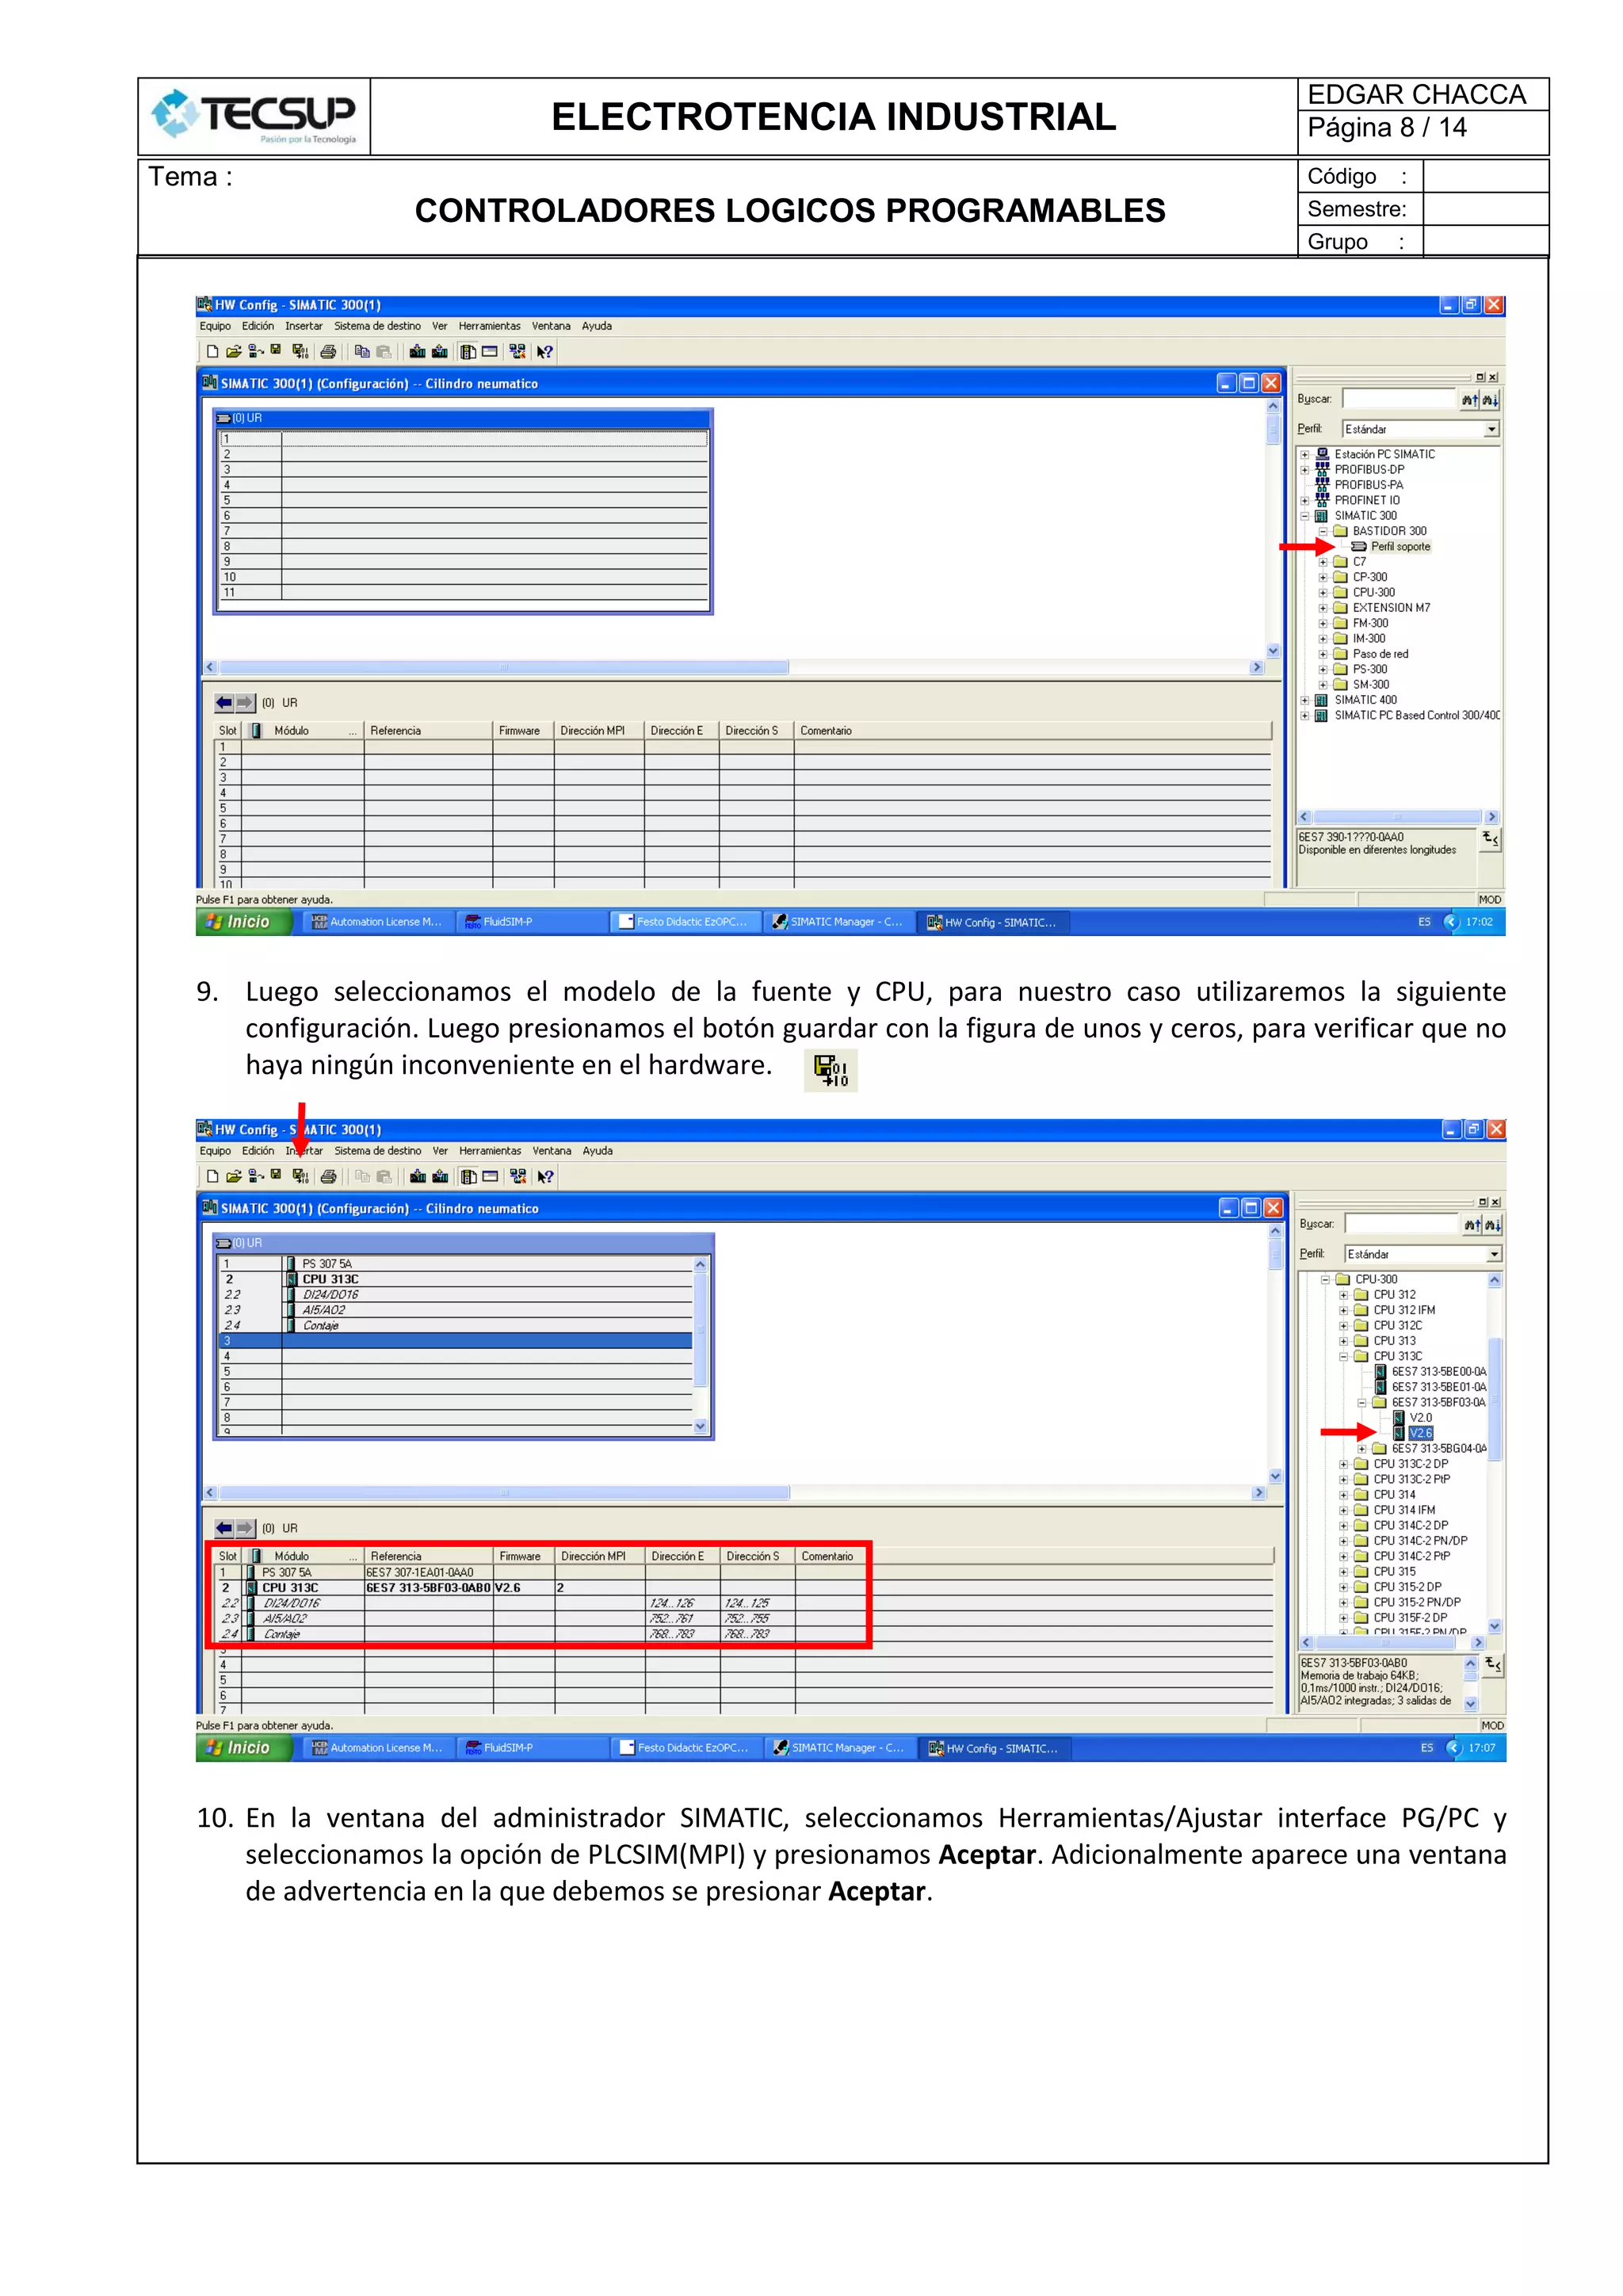Click Referencia column header in 17:07 table
1623x2296 pixels.
pos(428,1556)
